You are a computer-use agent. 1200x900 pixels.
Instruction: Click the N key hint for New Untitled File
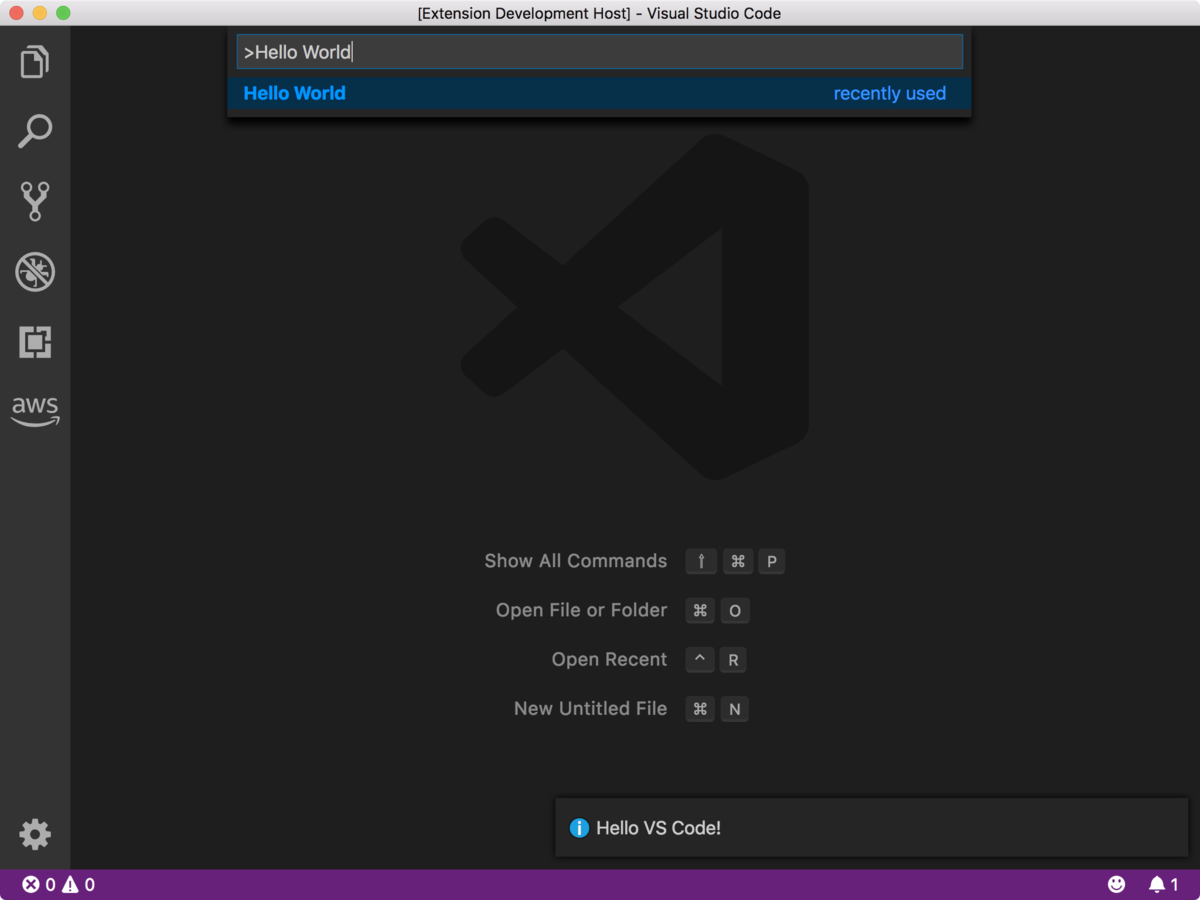point(734,708)
